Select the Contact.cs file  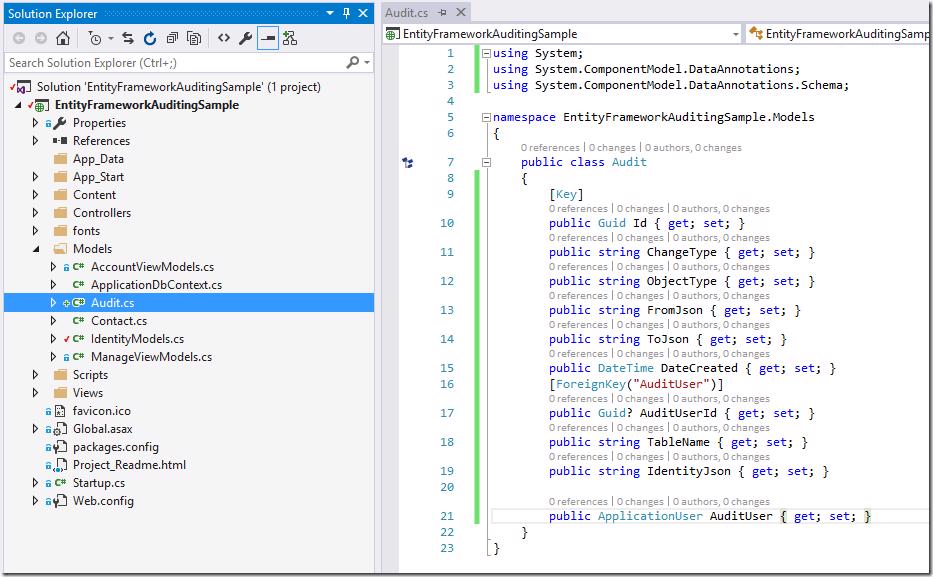(118, 321)
